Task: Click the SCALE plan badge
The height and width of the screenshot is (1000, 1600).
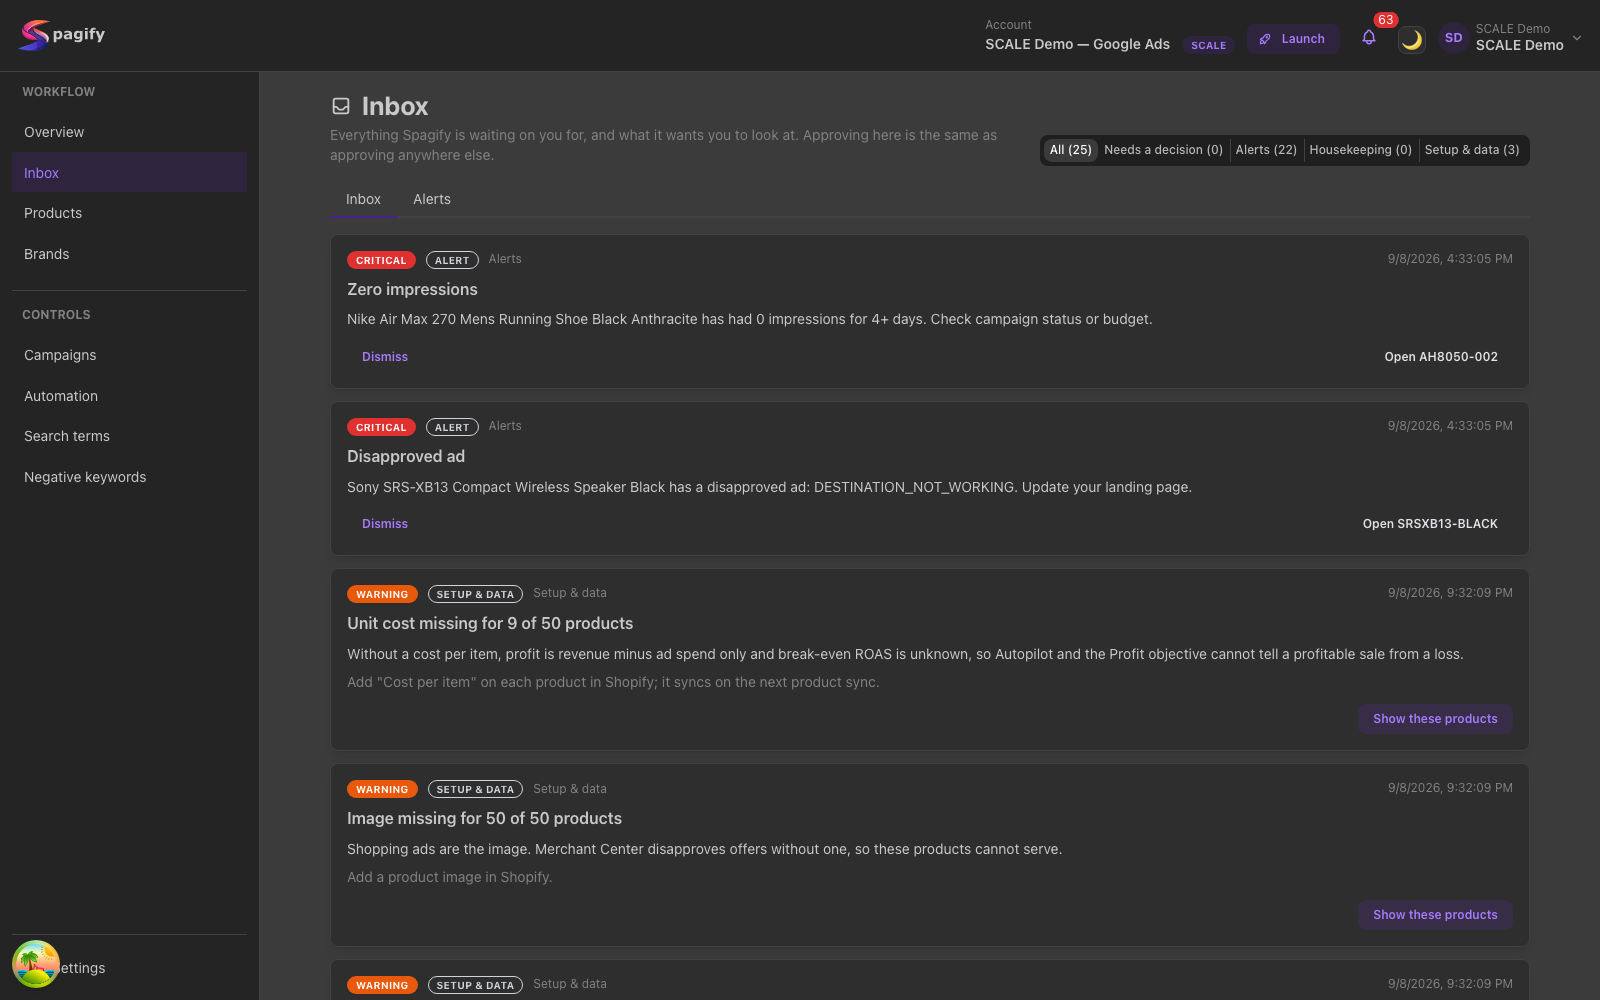Action: 1208,45
